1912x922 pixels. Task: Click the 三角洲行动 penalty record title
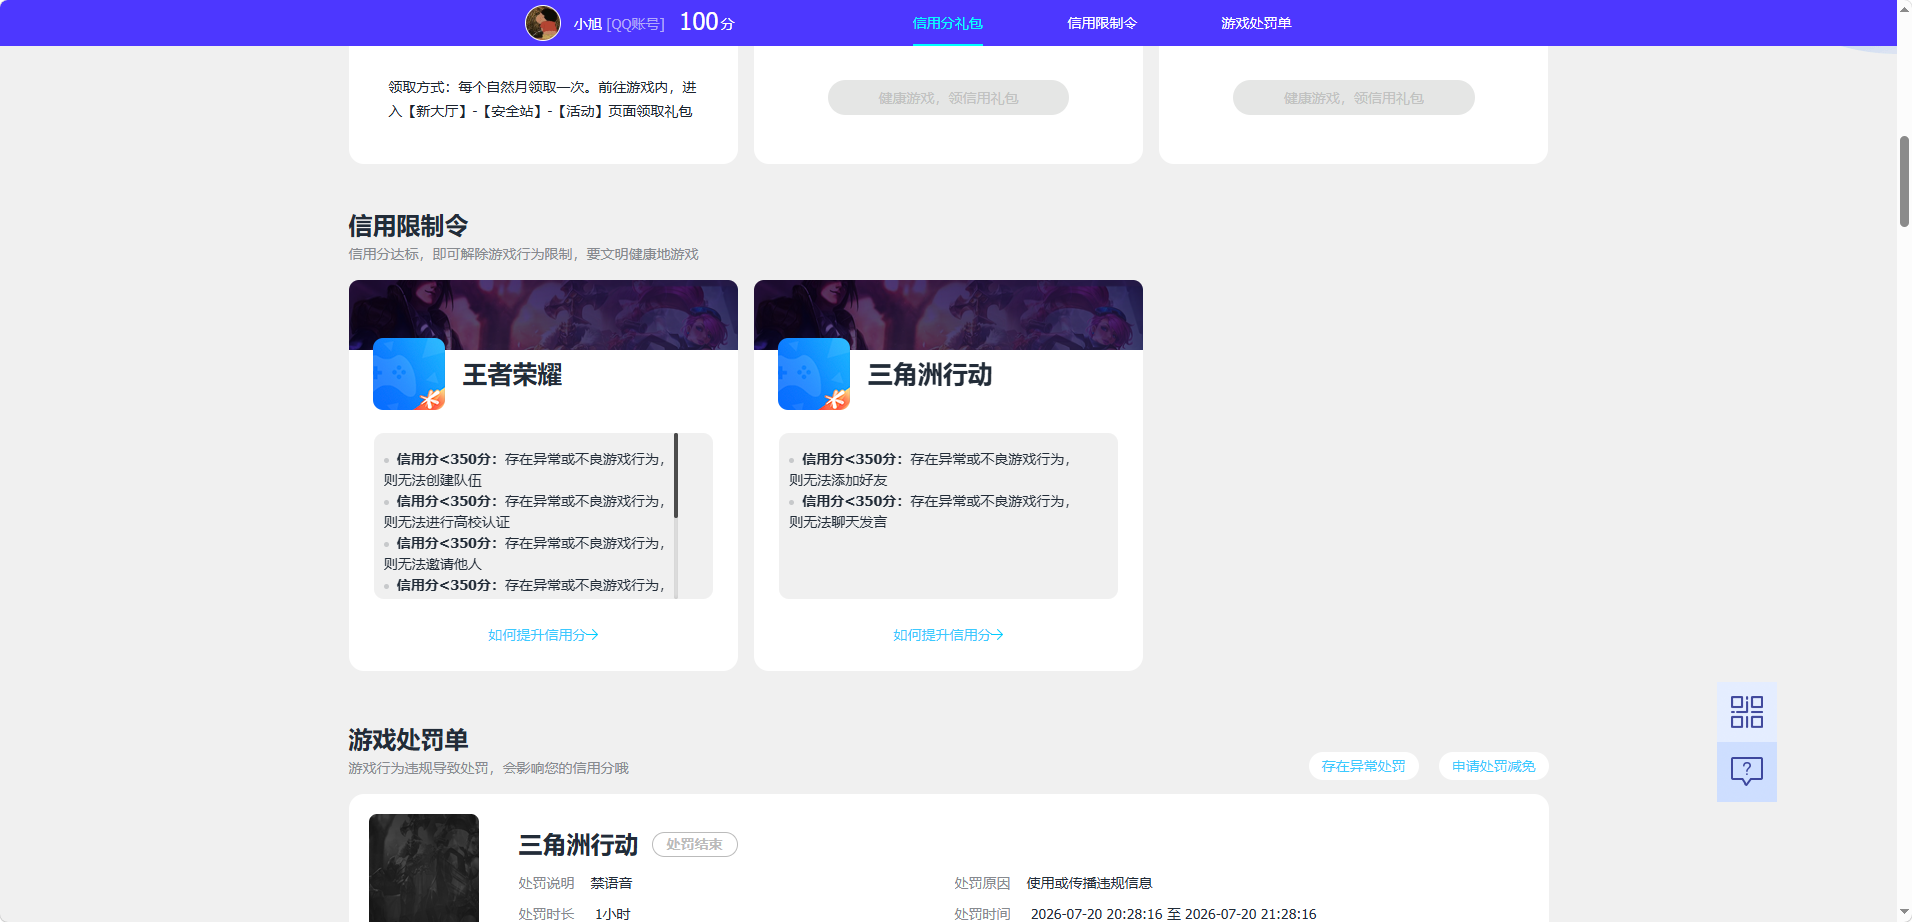[578, 845]
